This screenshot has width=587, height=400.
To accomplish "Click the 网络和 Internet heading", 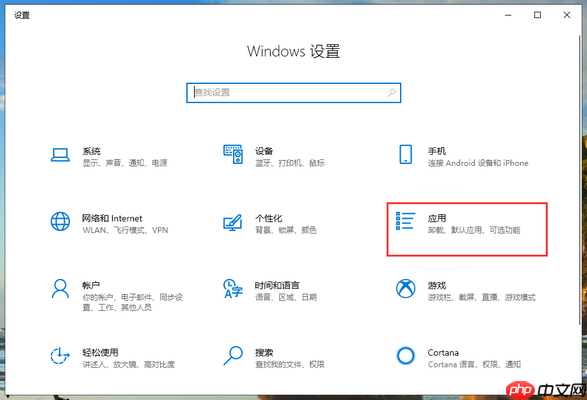I will 112,218.
